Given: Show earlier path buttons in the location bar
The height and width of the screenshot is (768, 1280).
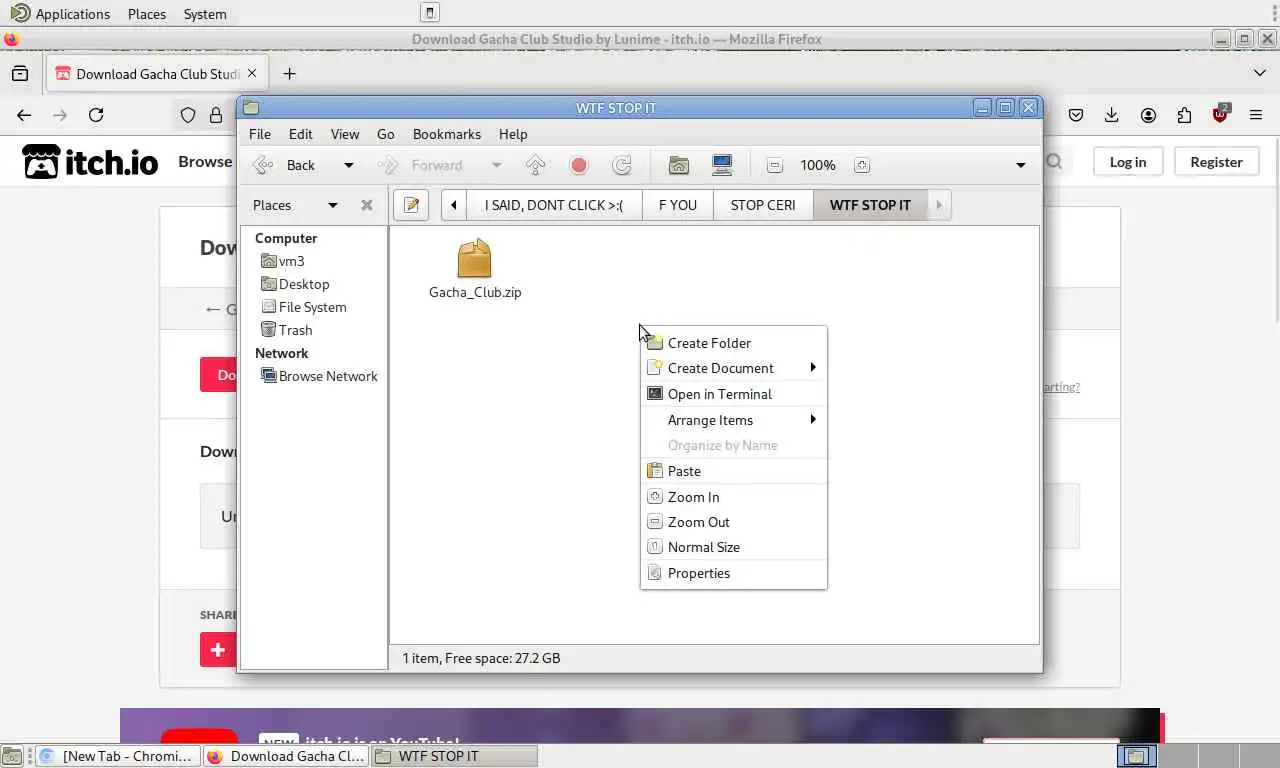Looking at the screenshot, I should pos(454,205).
